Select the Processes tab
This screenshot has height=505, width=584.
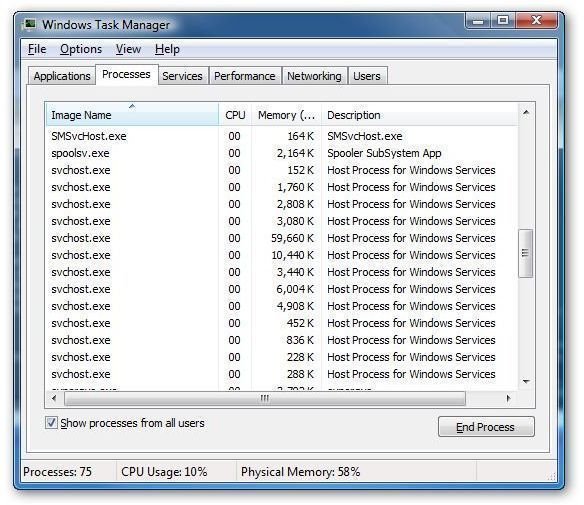126,74
